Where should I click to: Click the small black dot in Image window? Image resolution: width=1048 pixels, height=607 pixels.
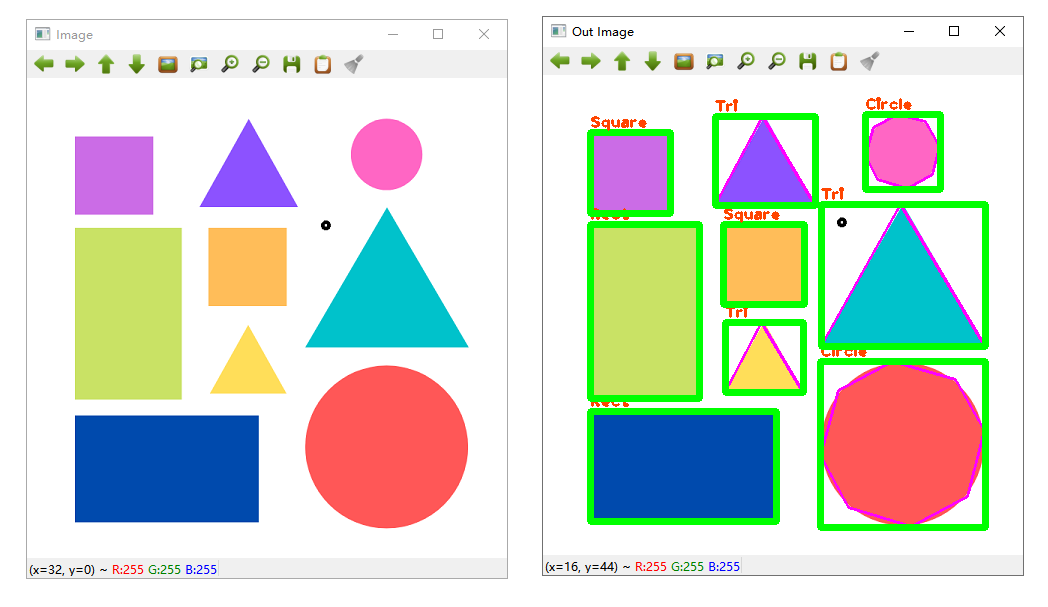tap(325, 225)
